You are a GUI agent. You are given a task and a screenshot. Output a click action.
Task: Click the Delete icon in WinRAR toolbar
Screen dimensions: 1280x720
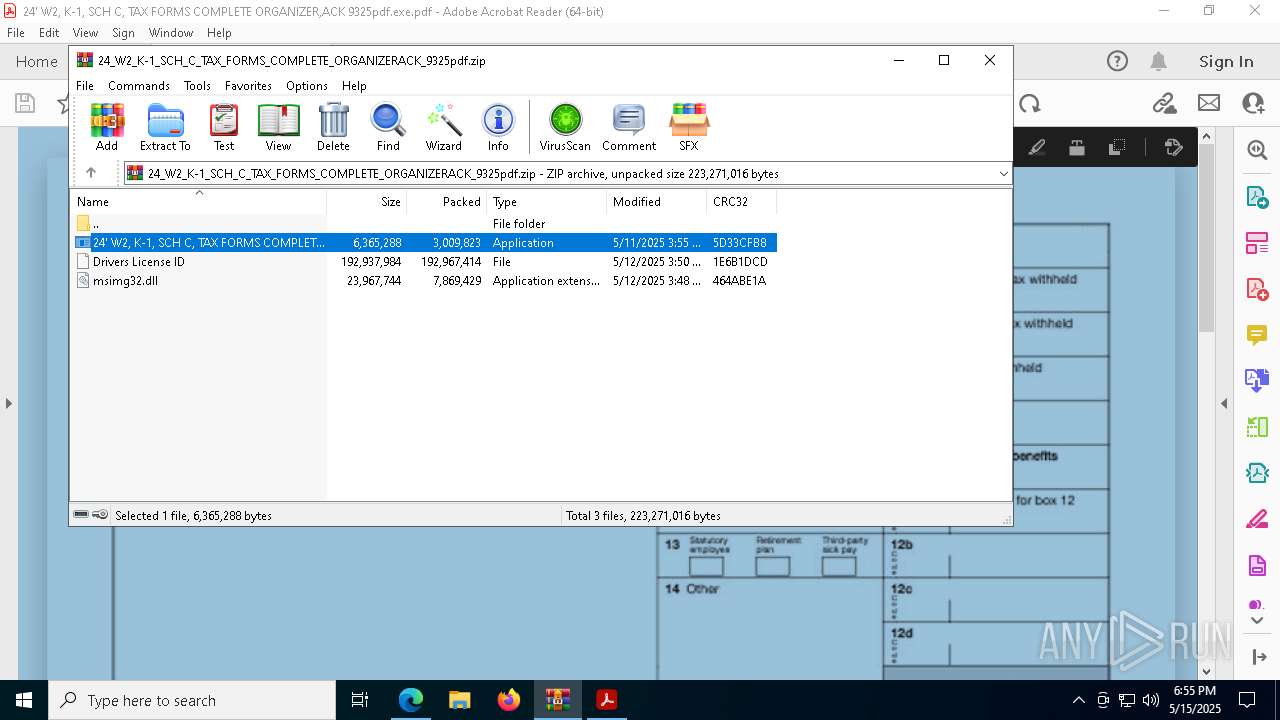click(x=333, y=127)
